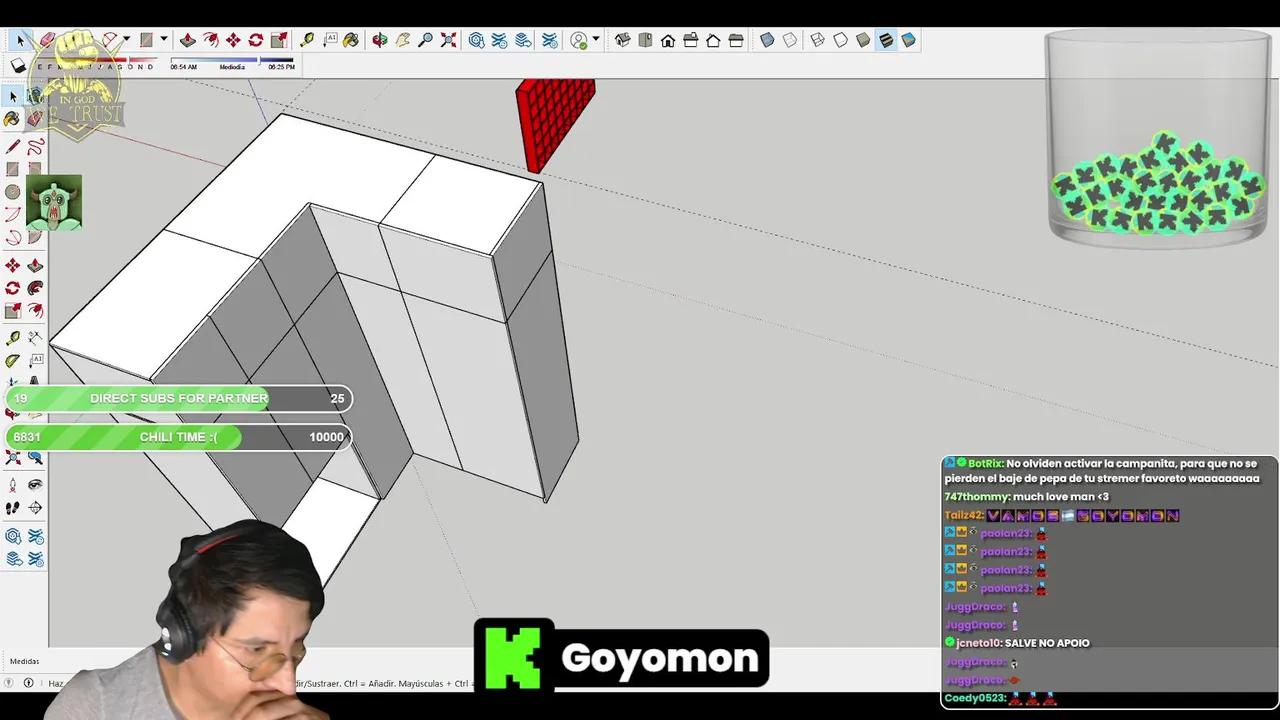Toggle Shaded With Textures style
The width and height of the screenshot is (1280, 720).
pos(886,40)
